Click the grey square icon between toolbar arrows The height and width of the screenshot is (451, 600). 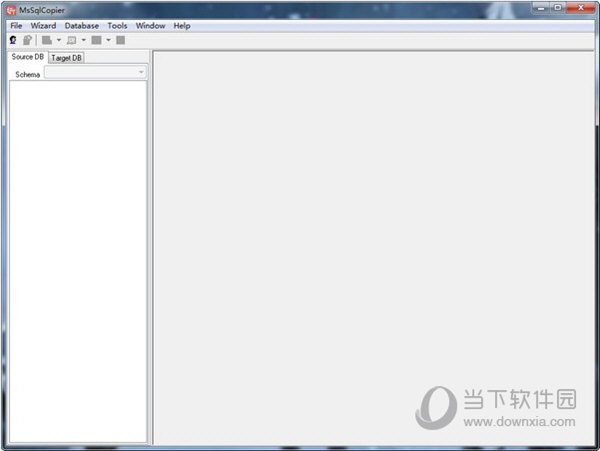(x=96, y=40)
